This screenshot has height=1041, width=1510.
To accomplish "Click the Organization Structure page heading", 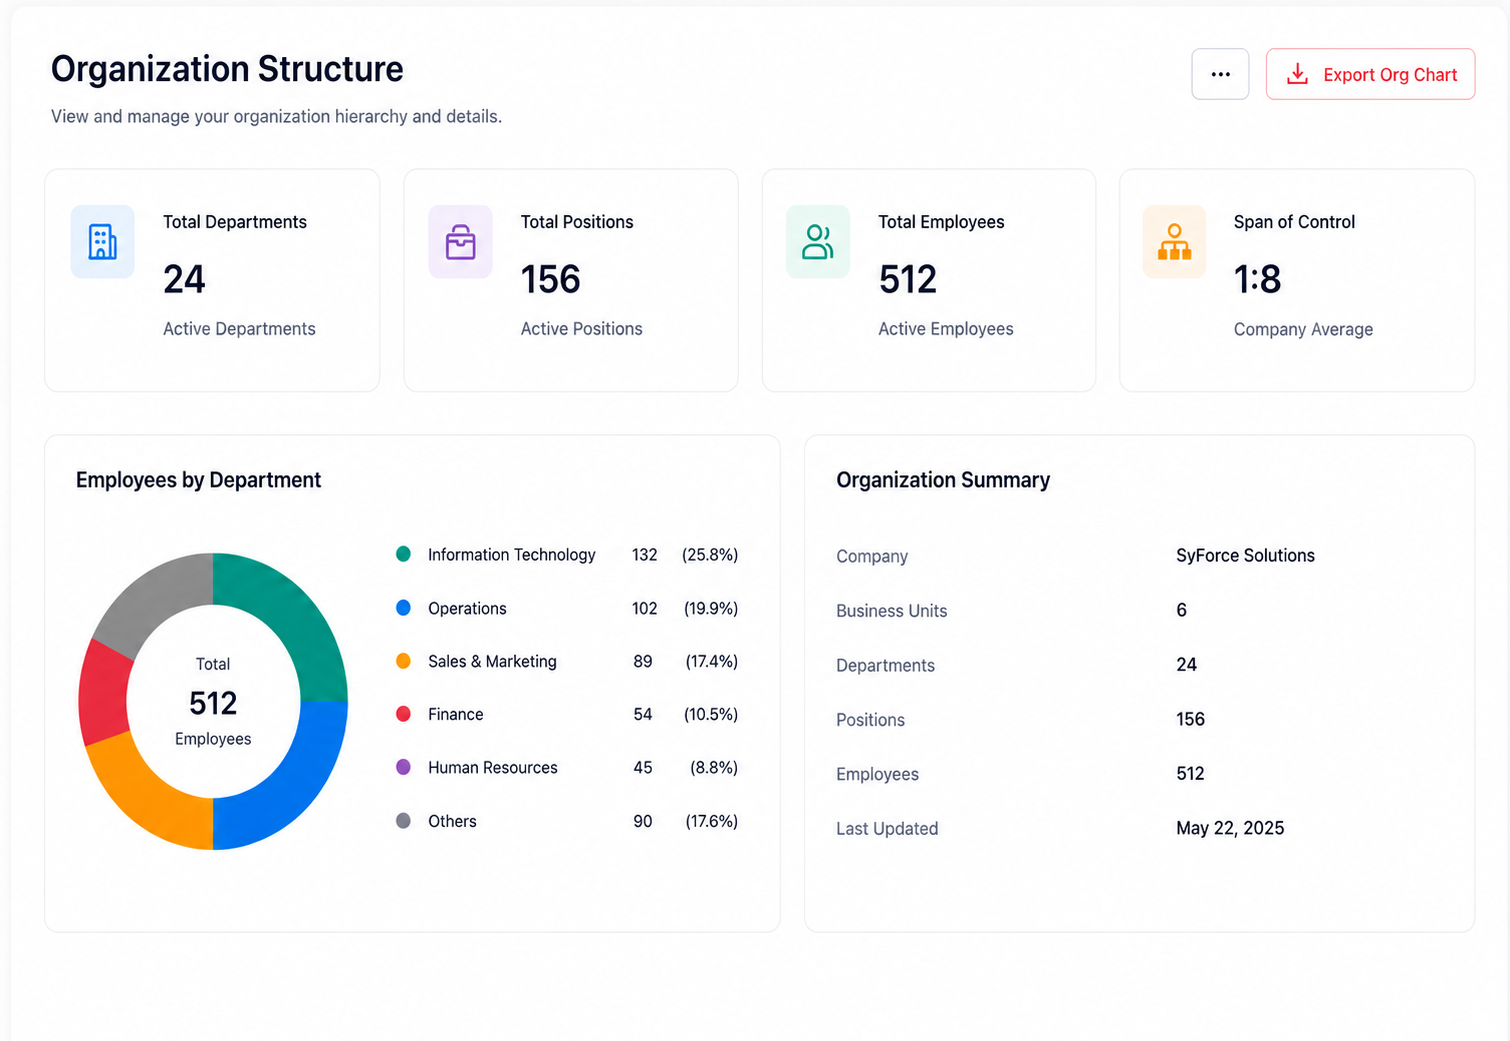I will pyautogui.click(x=227, y=69).
